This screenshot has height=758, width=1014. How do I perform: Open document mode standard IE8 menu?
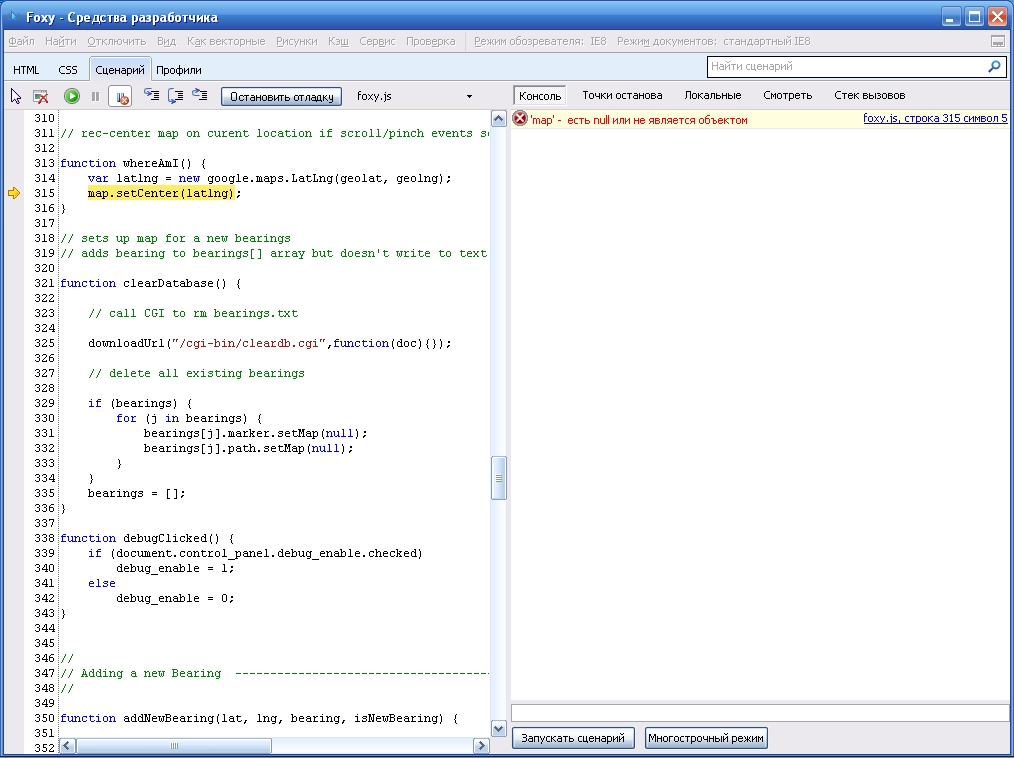(x=713, y=41)
